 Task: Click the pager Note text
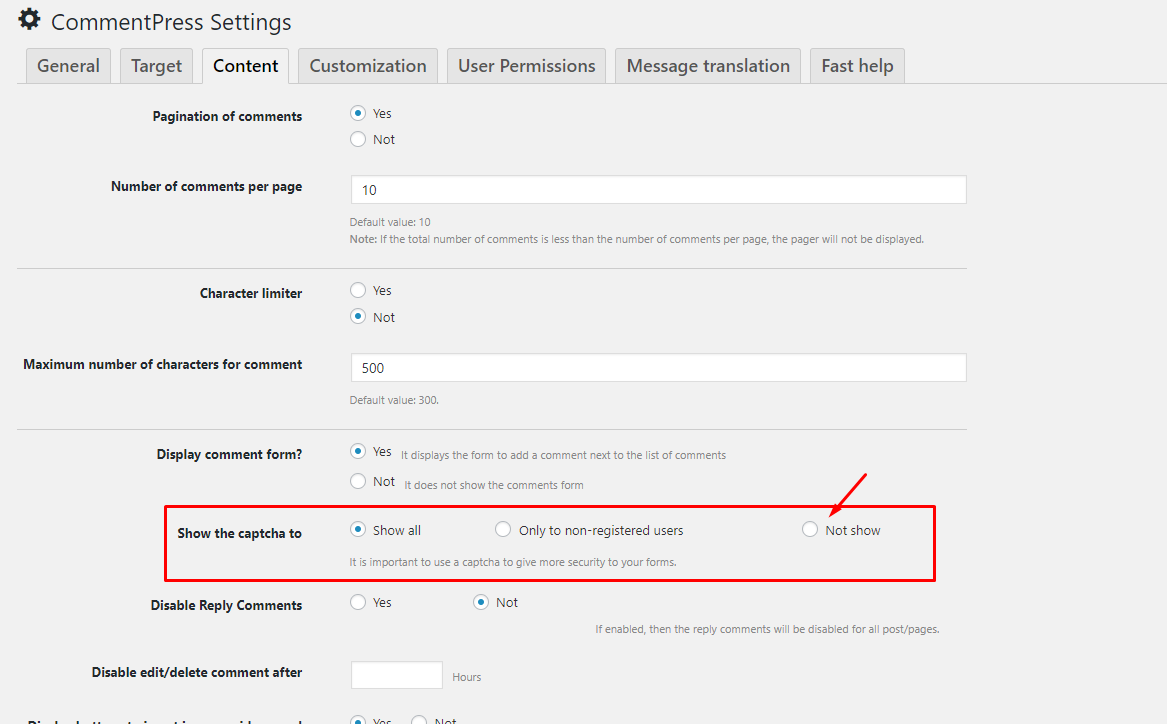point(636,240)
